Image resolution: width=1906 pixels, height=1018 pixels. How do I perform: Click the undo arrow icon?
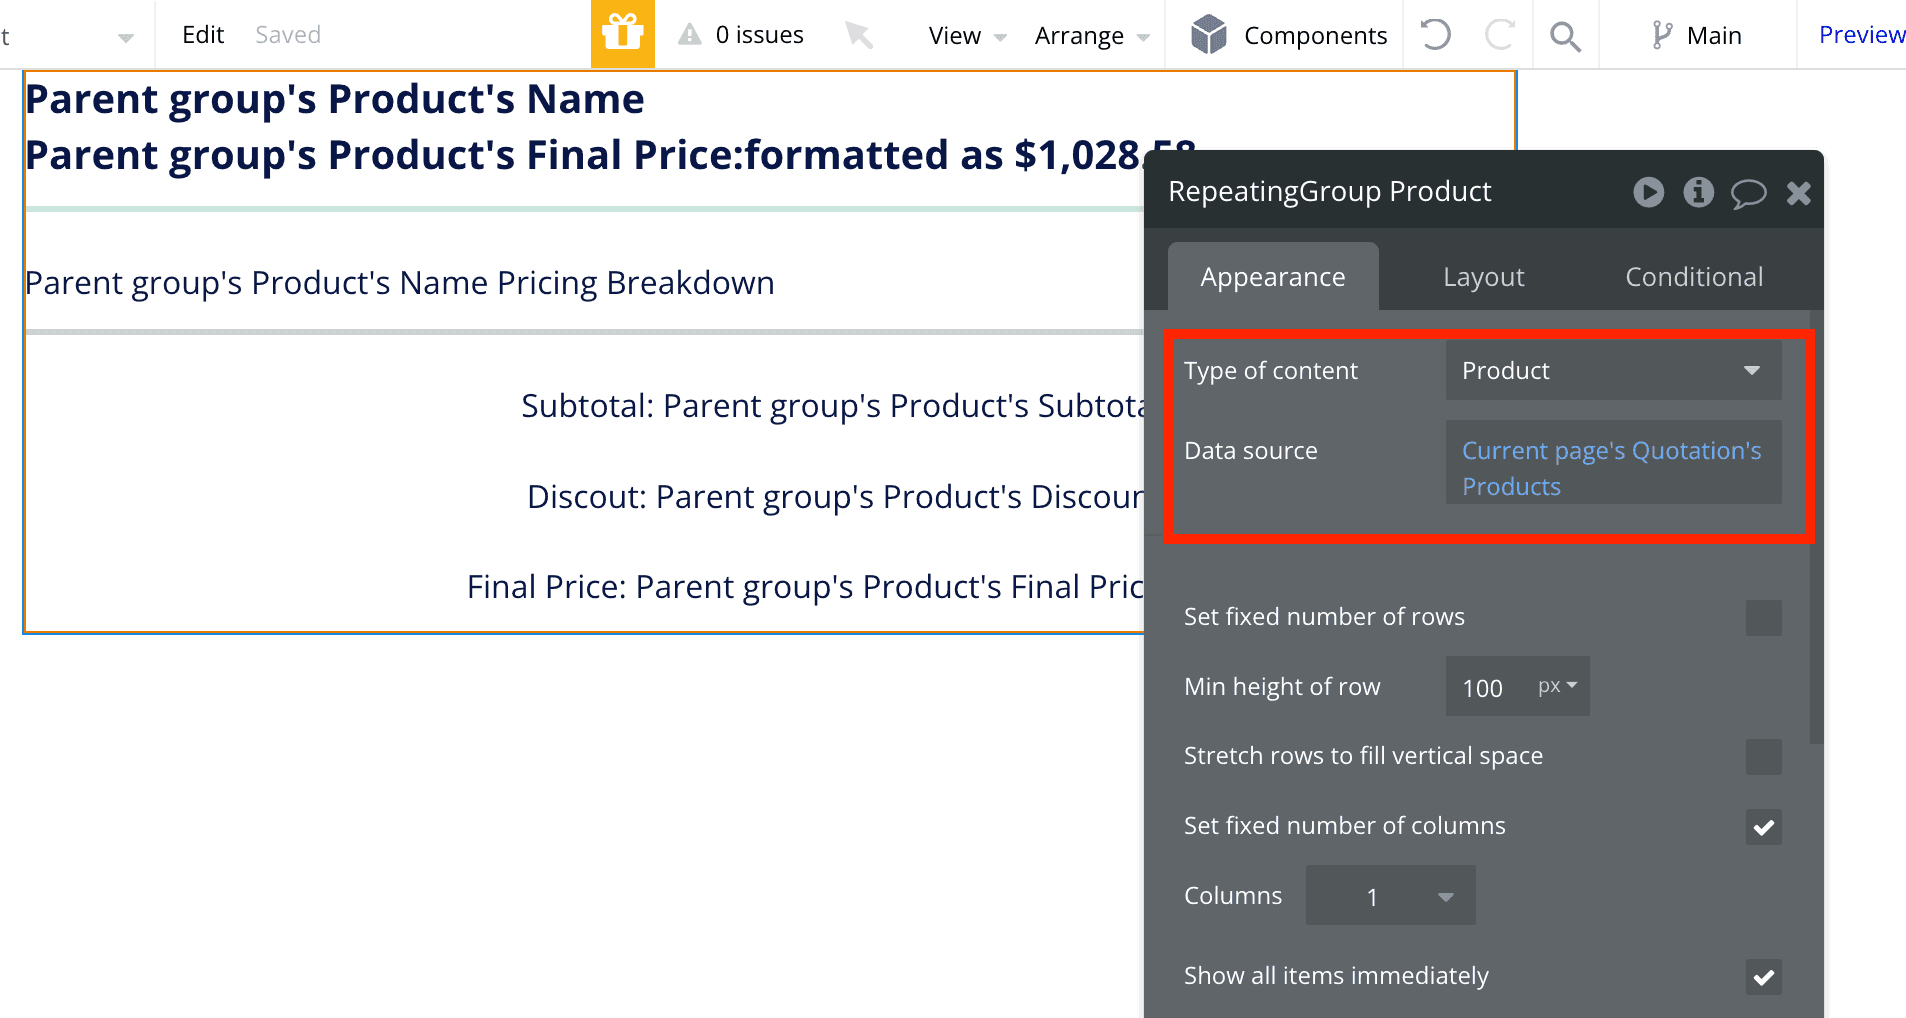click(1435, 35)
